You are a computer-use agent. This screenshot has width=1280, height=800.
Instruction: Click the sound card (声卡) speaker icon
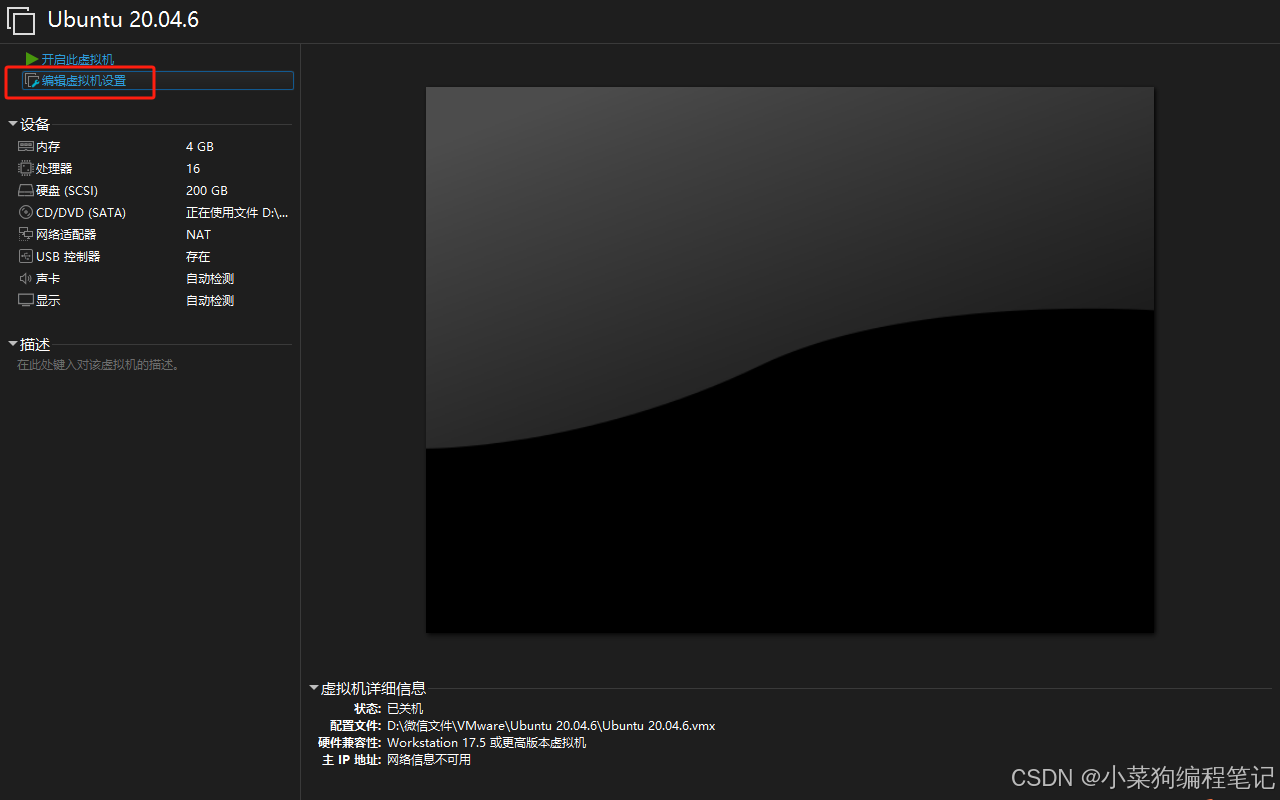point(26,278)
